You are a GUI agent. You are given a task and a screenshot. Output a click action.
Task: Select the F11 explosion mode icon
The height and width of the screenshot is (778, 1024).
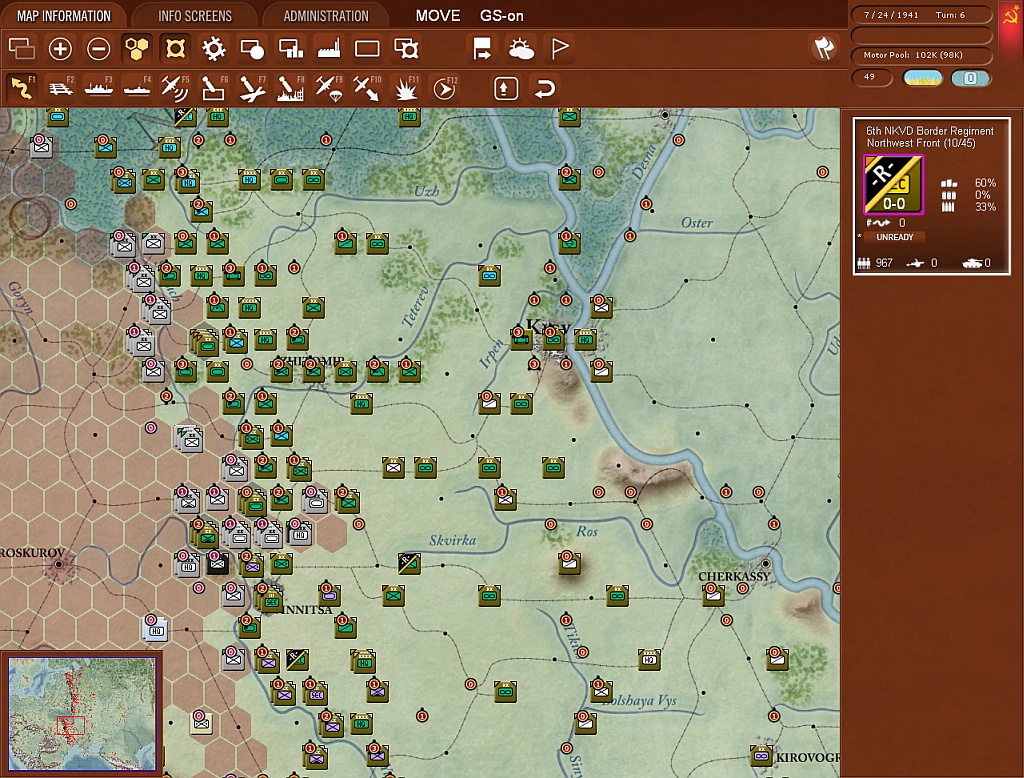coord(406,88)
